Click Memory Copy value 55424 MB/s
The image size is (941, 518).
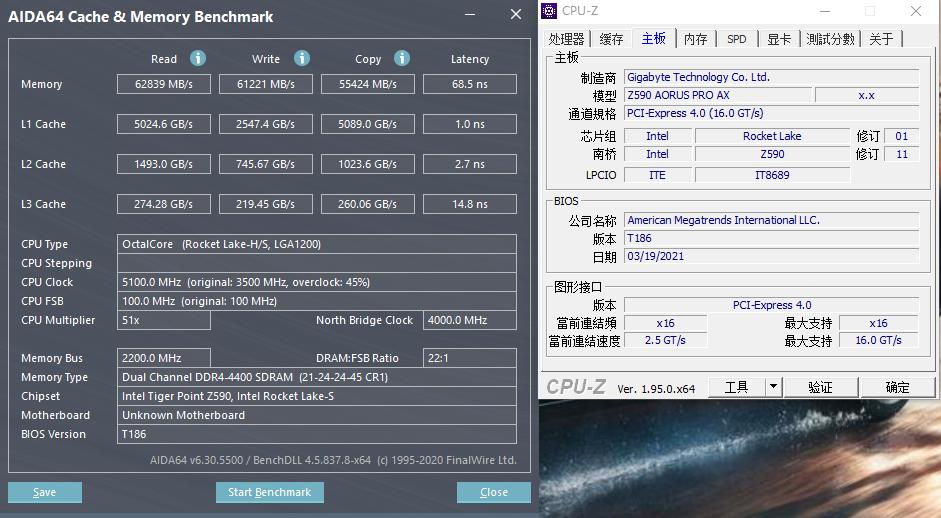(368, 84)
